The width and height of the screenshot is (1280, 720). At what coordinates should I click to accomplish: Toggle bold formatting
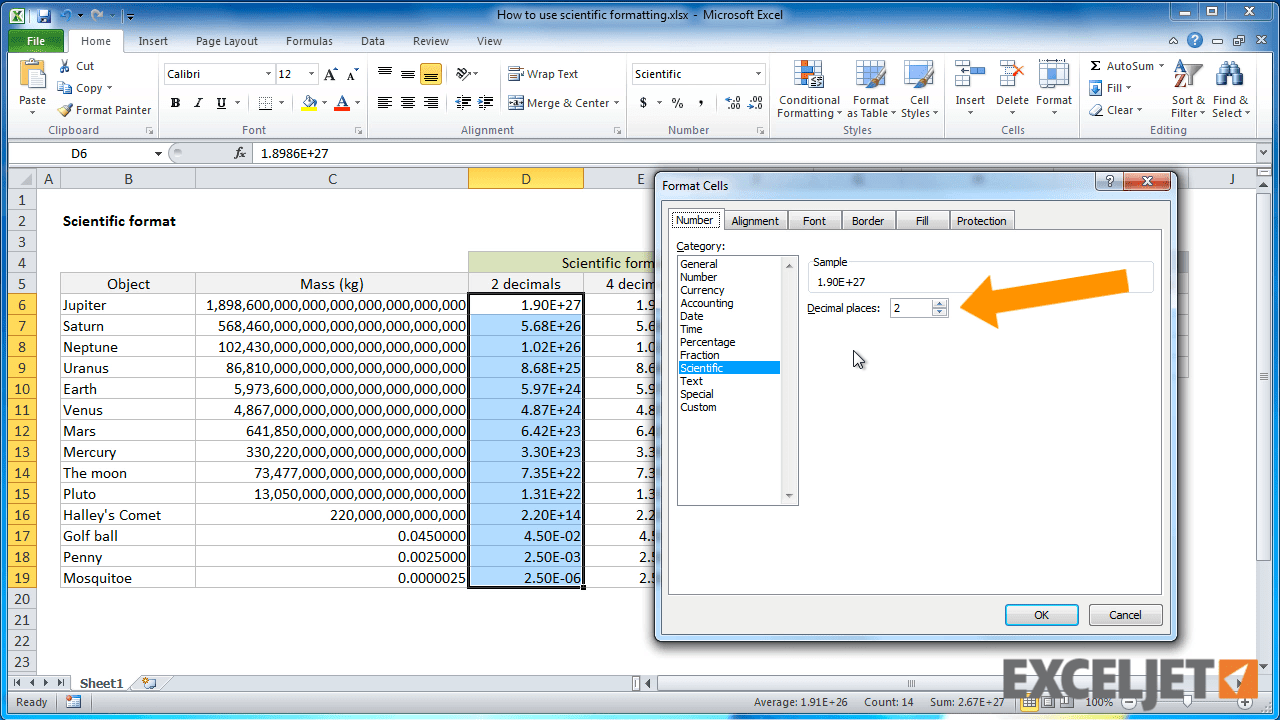point(174,103)
